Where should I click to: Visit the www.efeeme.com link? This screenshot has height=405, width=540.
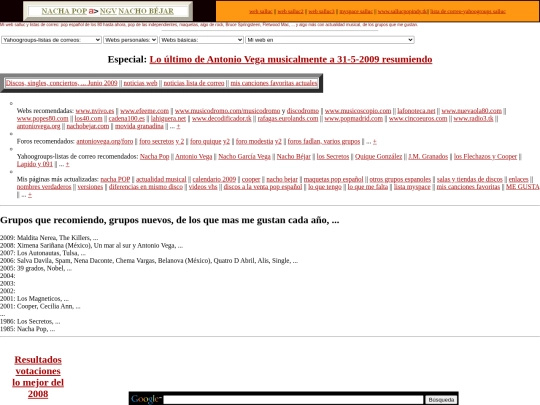tap(144, 111)
